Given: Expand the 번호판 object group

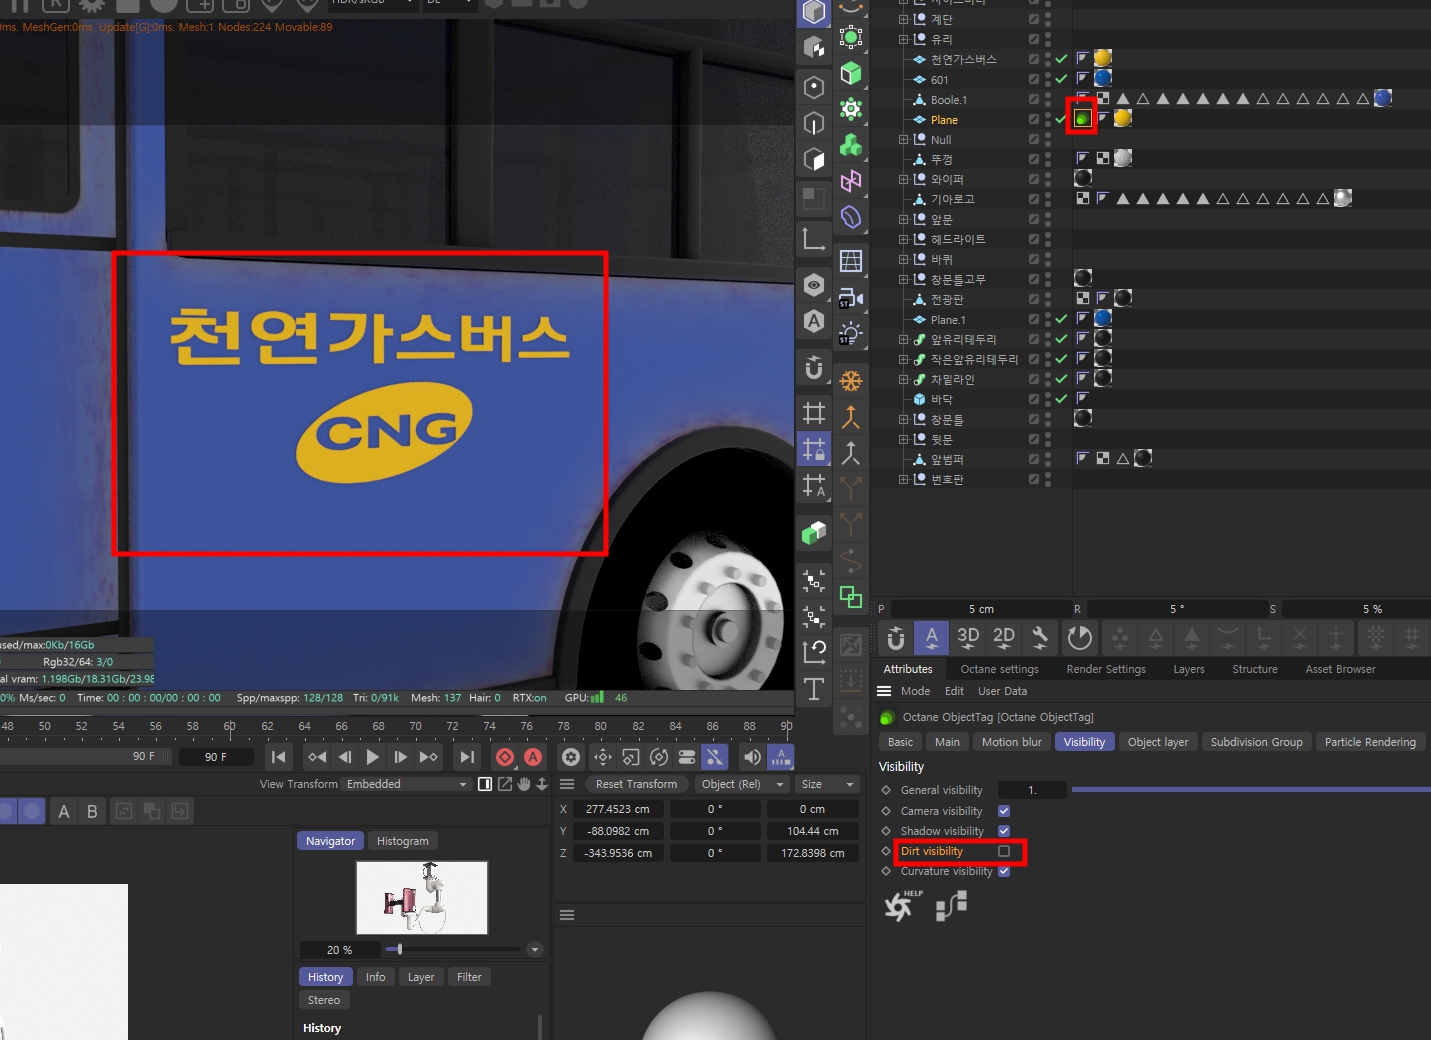Looking at the screenshot, I should click(x=903, y=479).
